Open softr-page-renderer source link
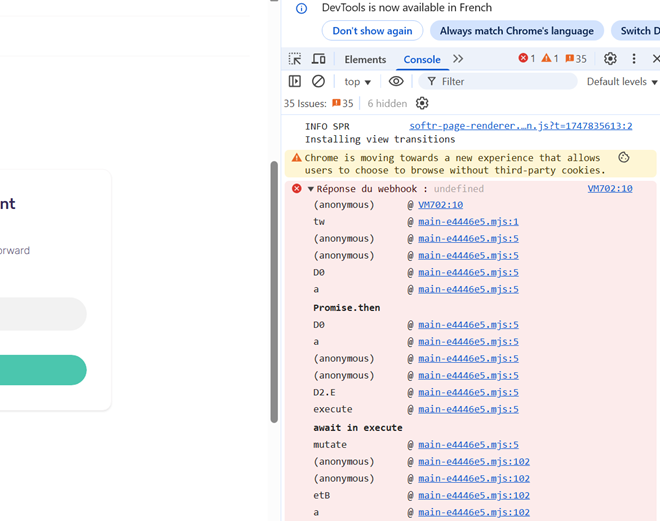Viewport: 660px width, 521px height. coord(521,126)
